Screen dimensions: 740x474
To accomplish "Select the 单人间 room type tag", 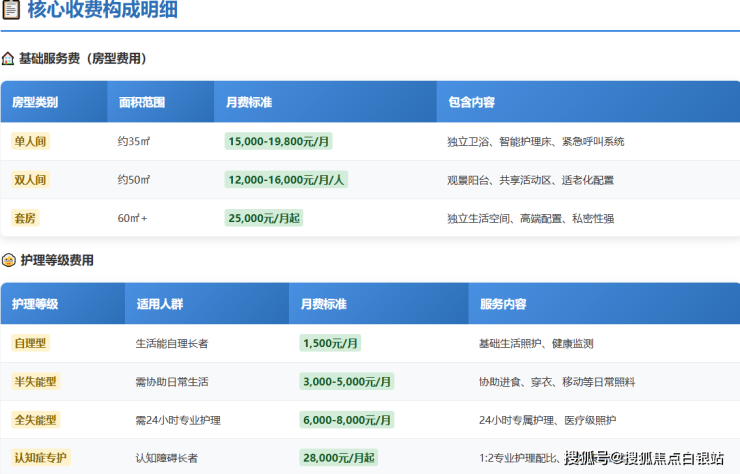I will 30,142.
